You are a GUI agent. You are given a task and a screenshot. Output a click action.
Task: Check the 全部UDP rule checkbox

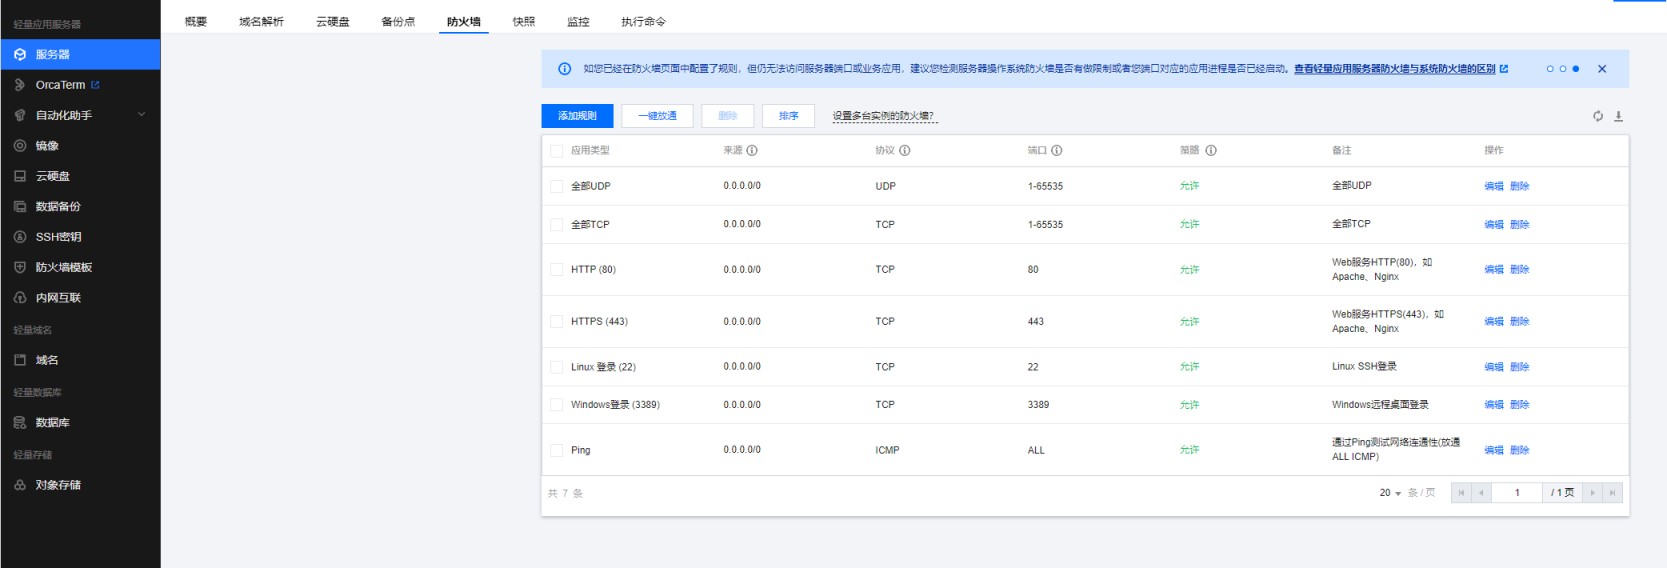coord(557,186)
